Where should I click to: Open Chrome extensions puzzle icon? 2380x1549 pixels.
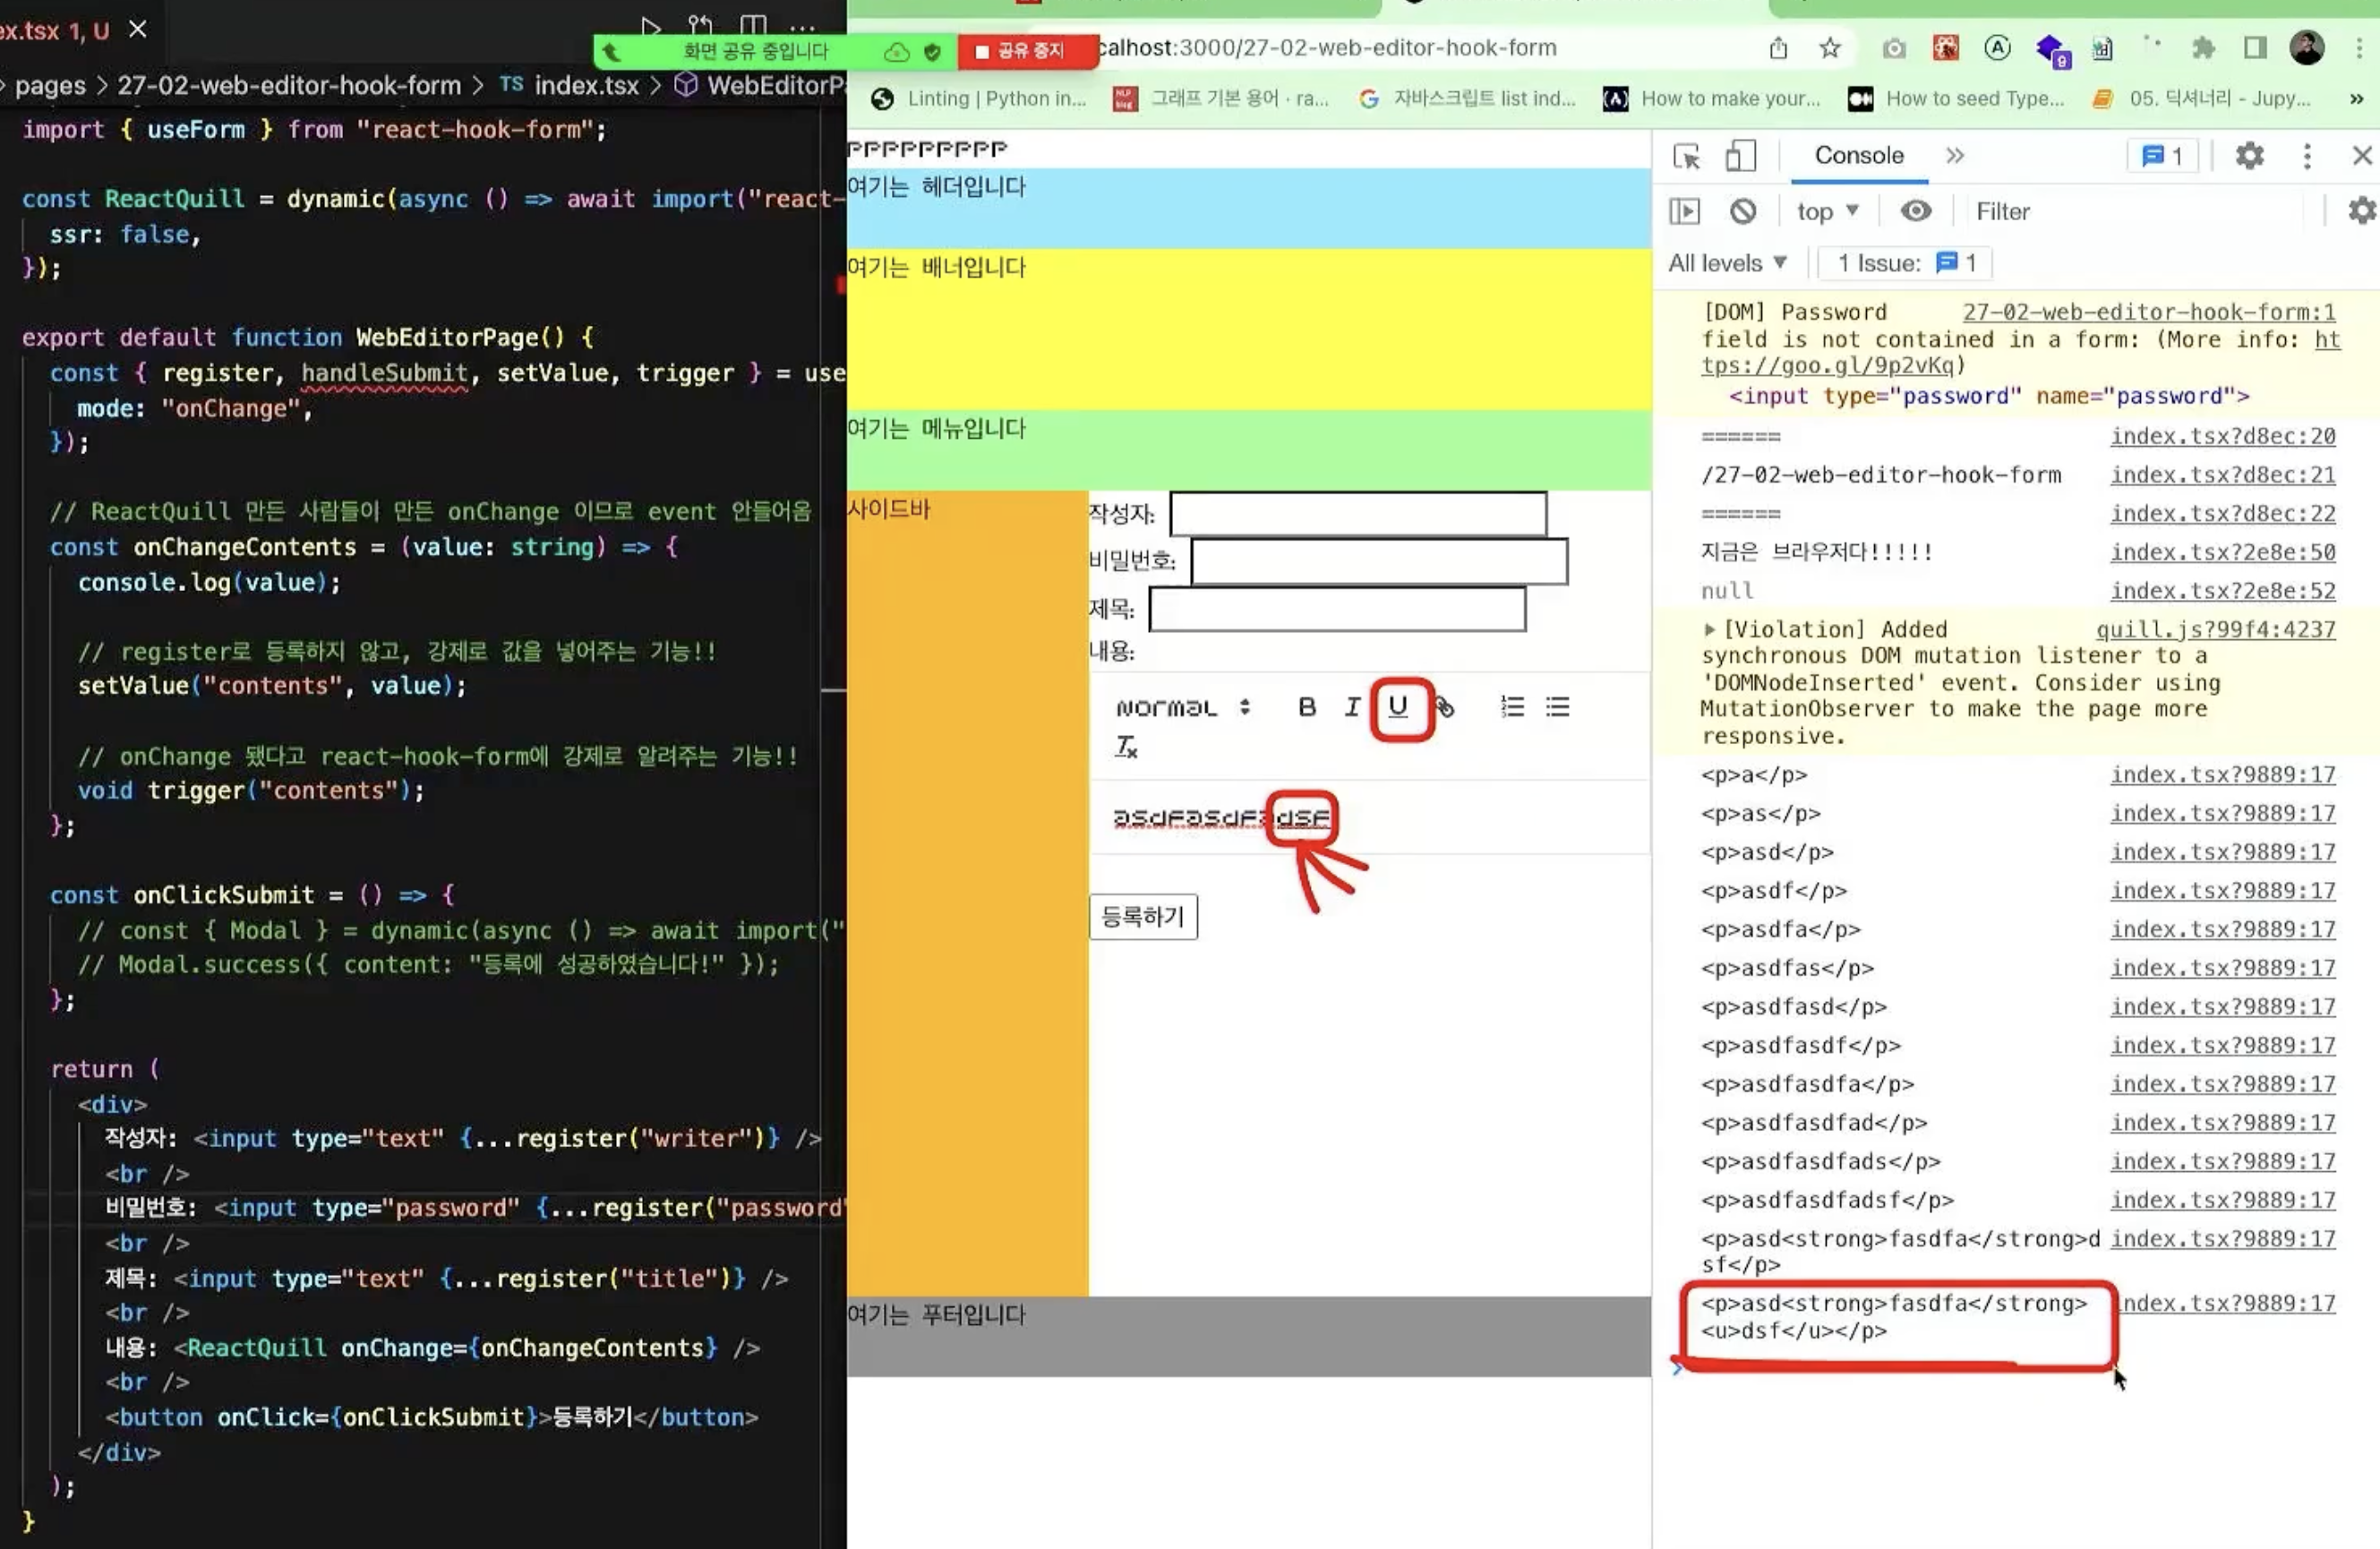pyautogui.click(x=2203, y=48)
